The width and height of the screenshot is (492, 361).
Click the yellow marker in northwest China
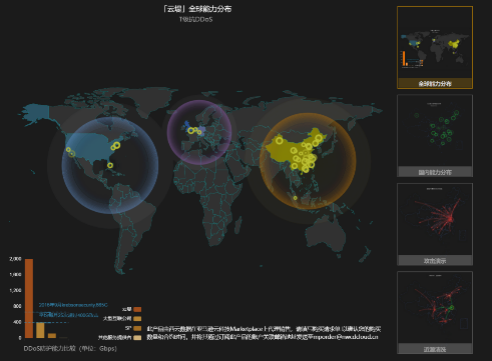pos(279,141)
